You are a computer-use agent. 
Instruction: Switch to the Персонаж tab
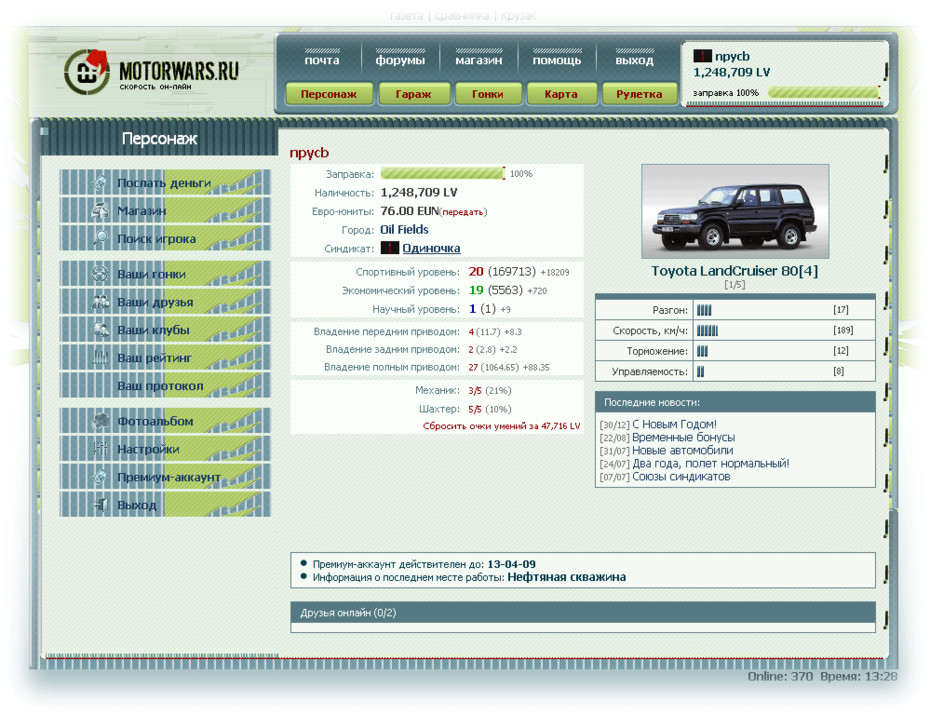pyautogui.click(x=329, y=94)
